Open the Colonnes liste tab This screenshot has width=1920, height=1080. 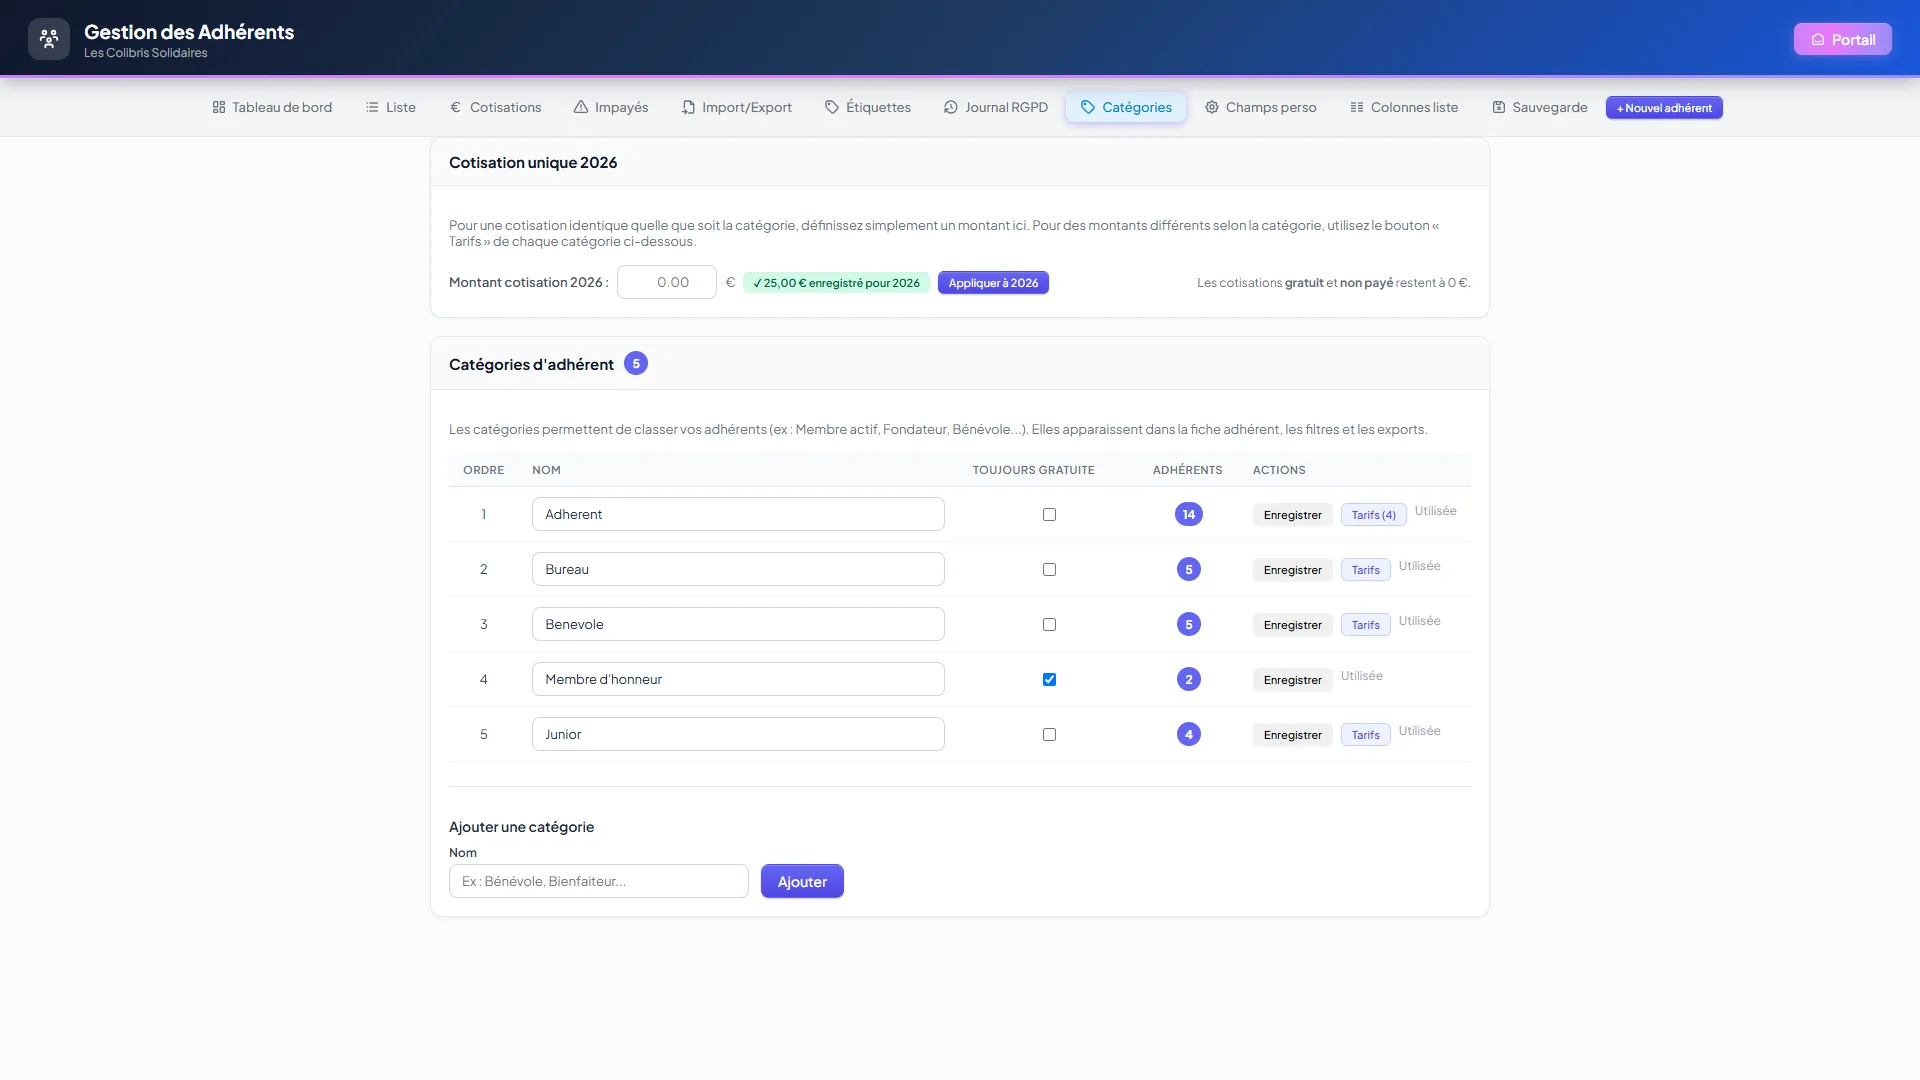(x=1404, y=107)
